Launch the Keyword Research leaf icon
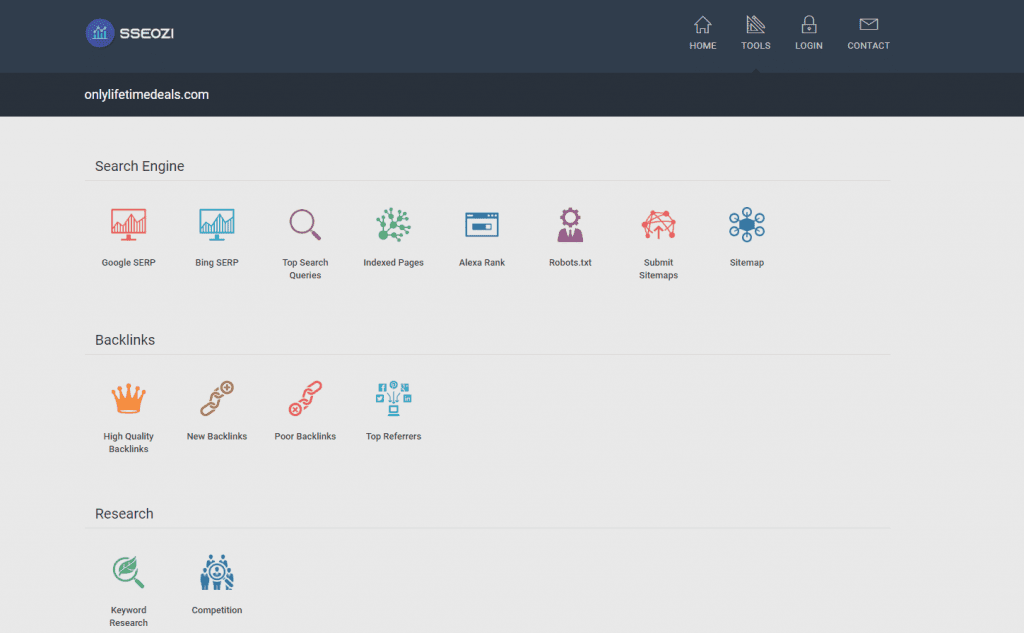Image resolution: width=1024 pixels, height=633 pixels. pyautogui.click(x=128, y=572)
